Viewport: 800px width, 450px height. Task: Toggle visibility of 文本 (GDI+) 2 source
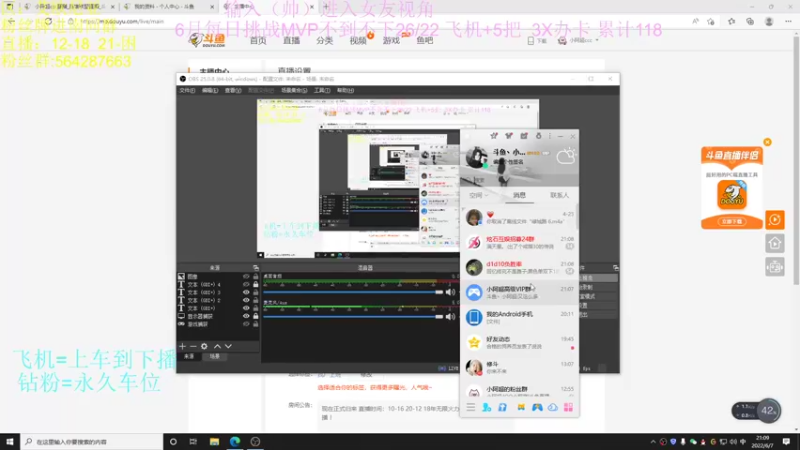(246, 300)
